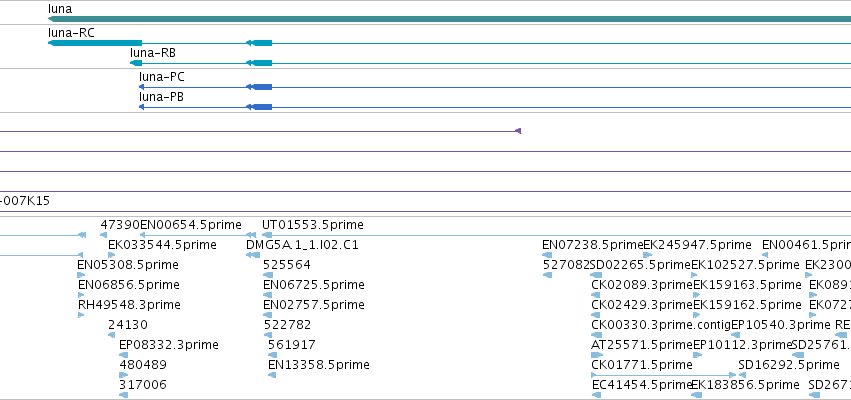Click the luna-PB protein label
The height and width of the screenshot is (400, 851).
pyautogui.click(x=161, y=97)
